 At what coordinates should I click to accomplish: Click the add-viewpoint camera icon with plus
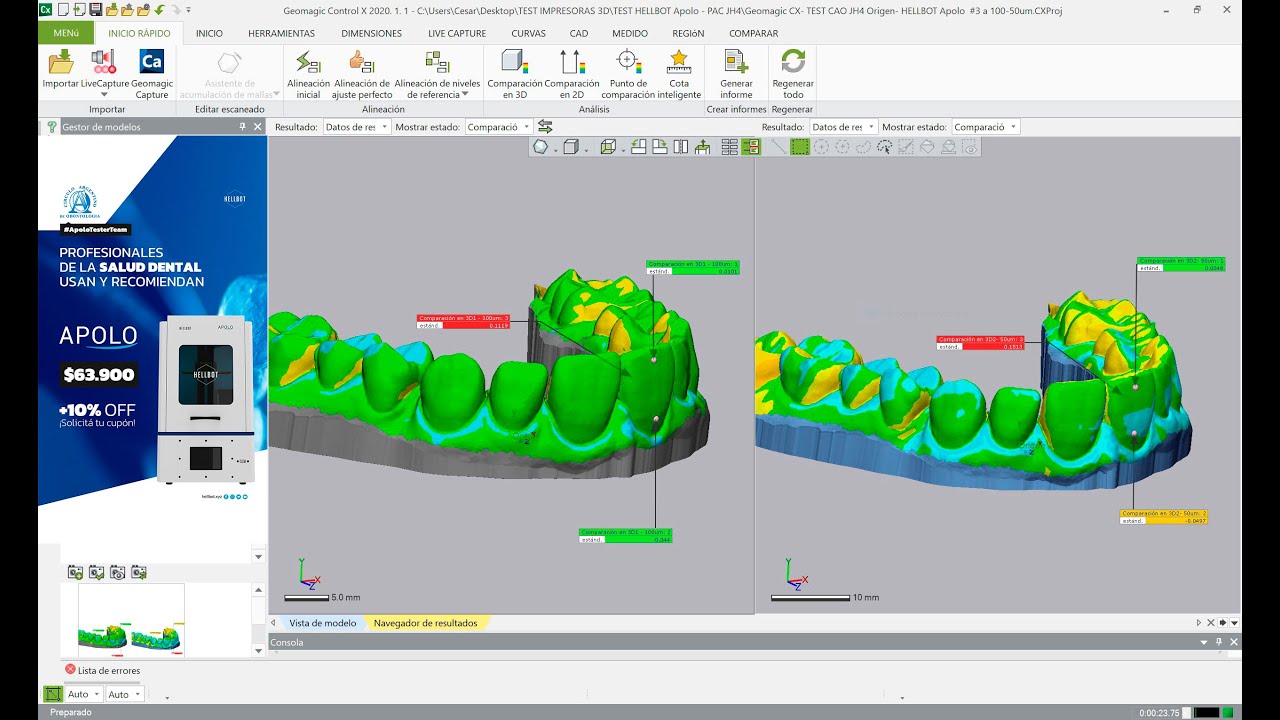tap(75, 572)
